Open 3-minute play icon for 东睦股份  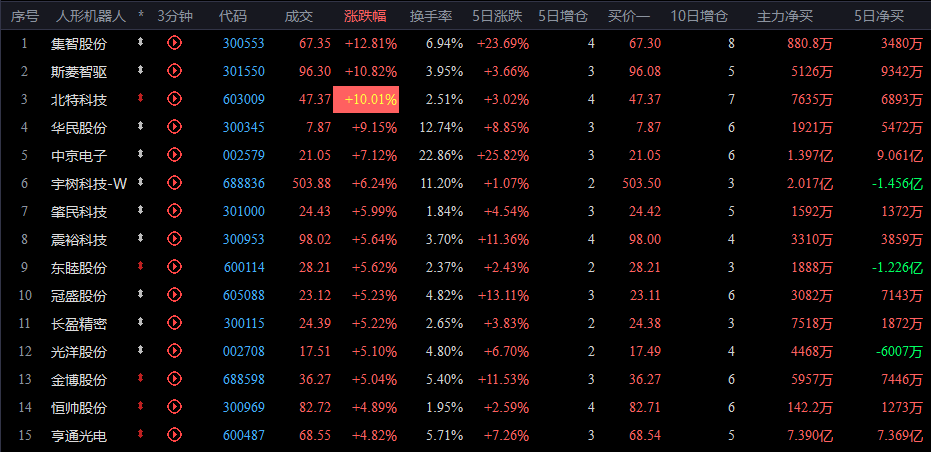174,267
